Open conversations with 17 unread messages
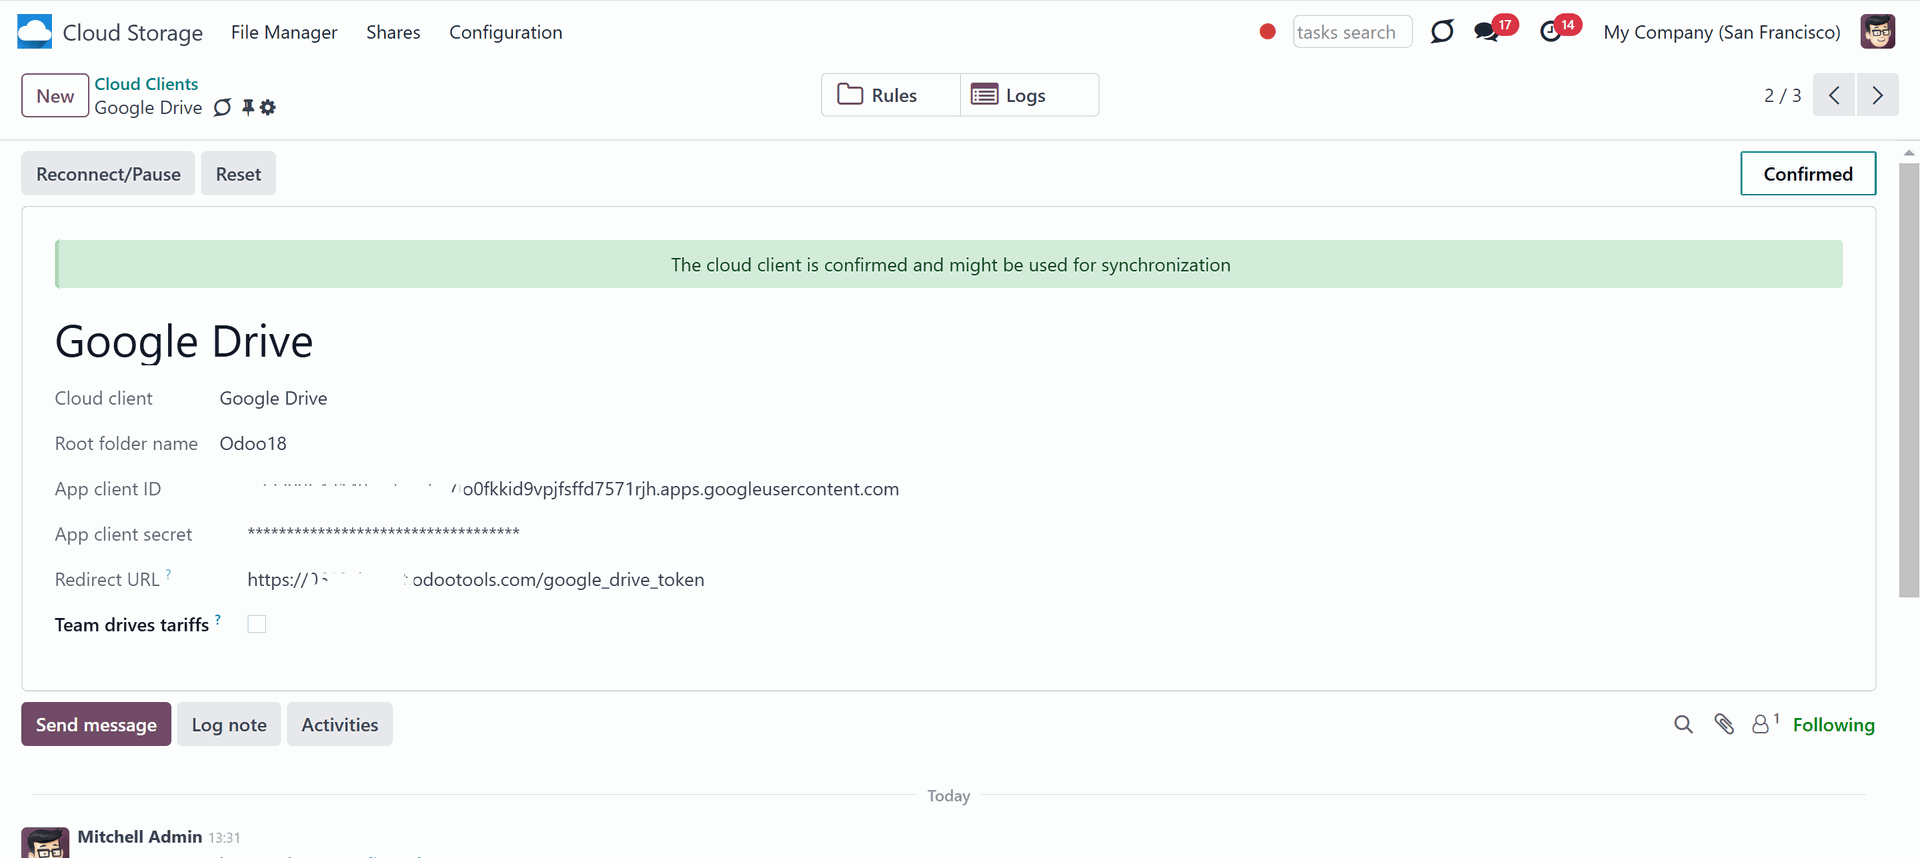The height and width of the screenshot is (858, 1920). coord(1495,30)
